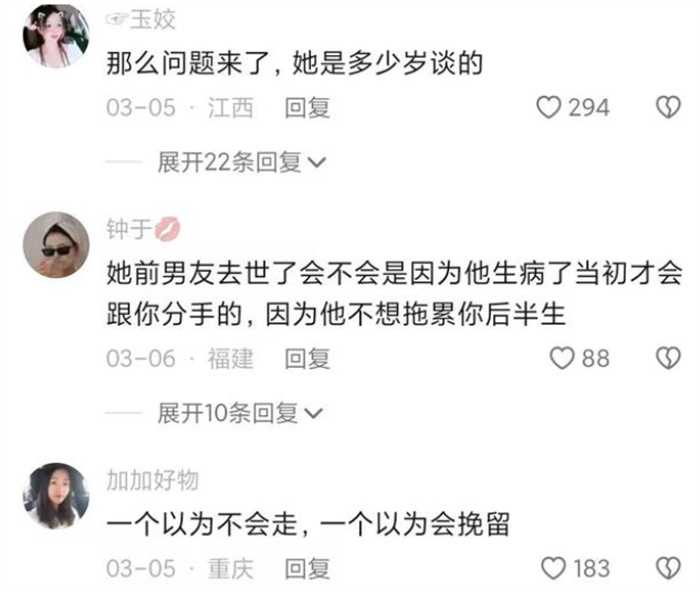Like the 加加好物 comment with 183 likes
Viewport: 700px width, 592px height.
pyautogui.click(x=553, y=568)
